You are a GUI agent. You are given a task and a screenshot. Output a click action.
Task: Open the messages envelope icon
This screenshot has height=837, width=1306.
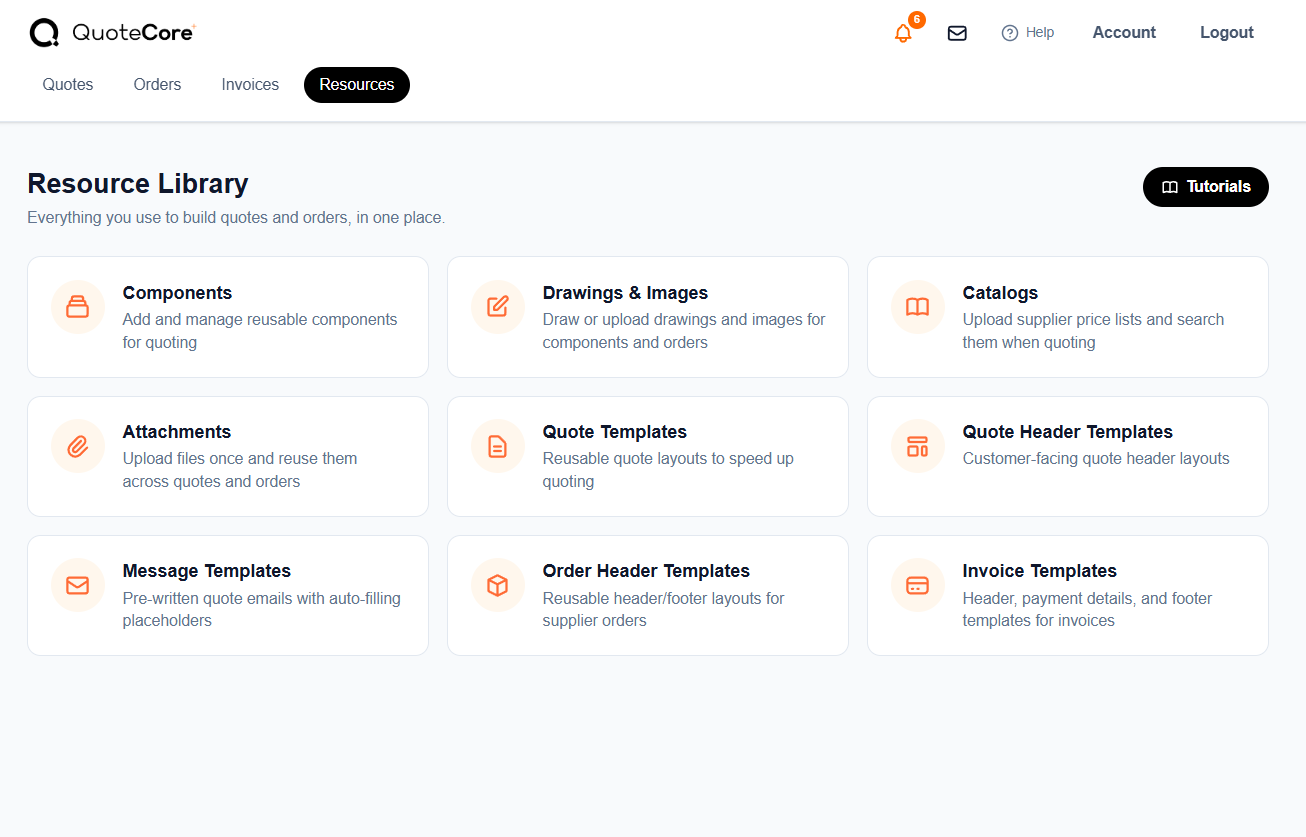click(957, 33)
